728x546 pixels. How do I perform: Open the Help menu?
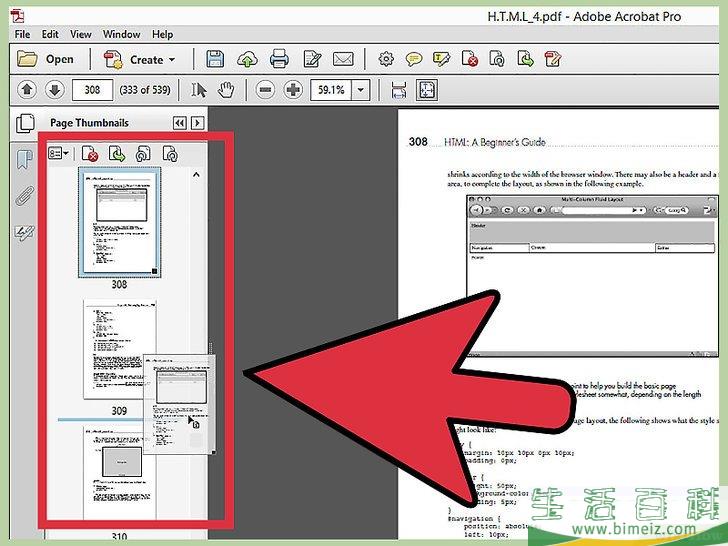point(162,34)
